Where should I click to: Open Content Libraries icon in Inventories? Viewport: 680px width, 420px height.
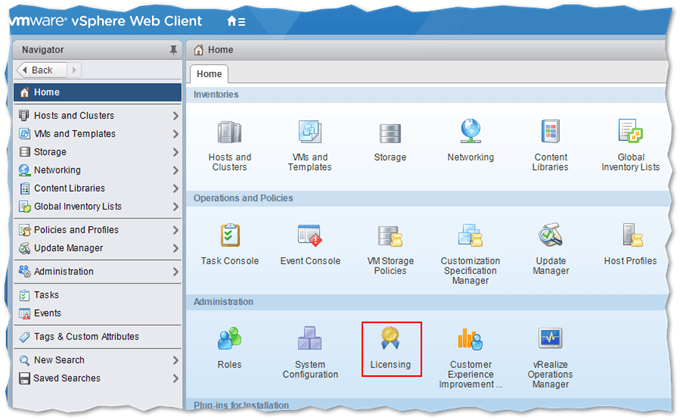(550, 131)
